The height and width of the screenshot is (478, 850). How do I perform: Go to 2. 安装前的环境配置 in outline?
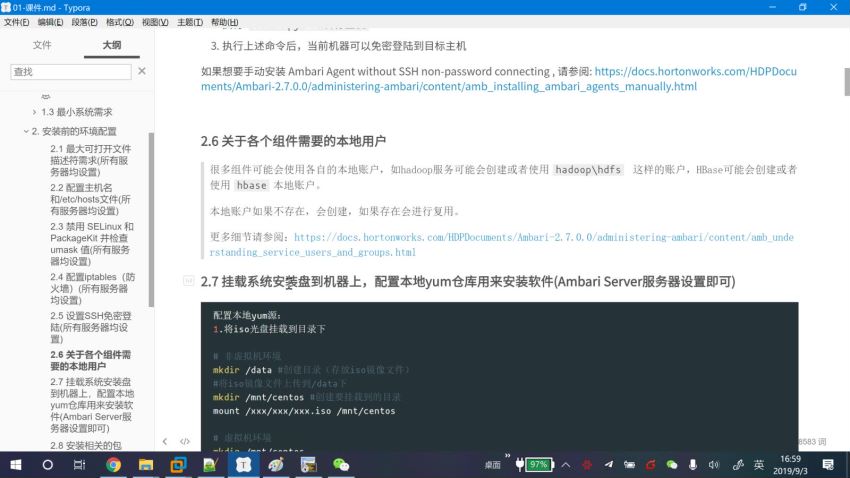point(74,131)
